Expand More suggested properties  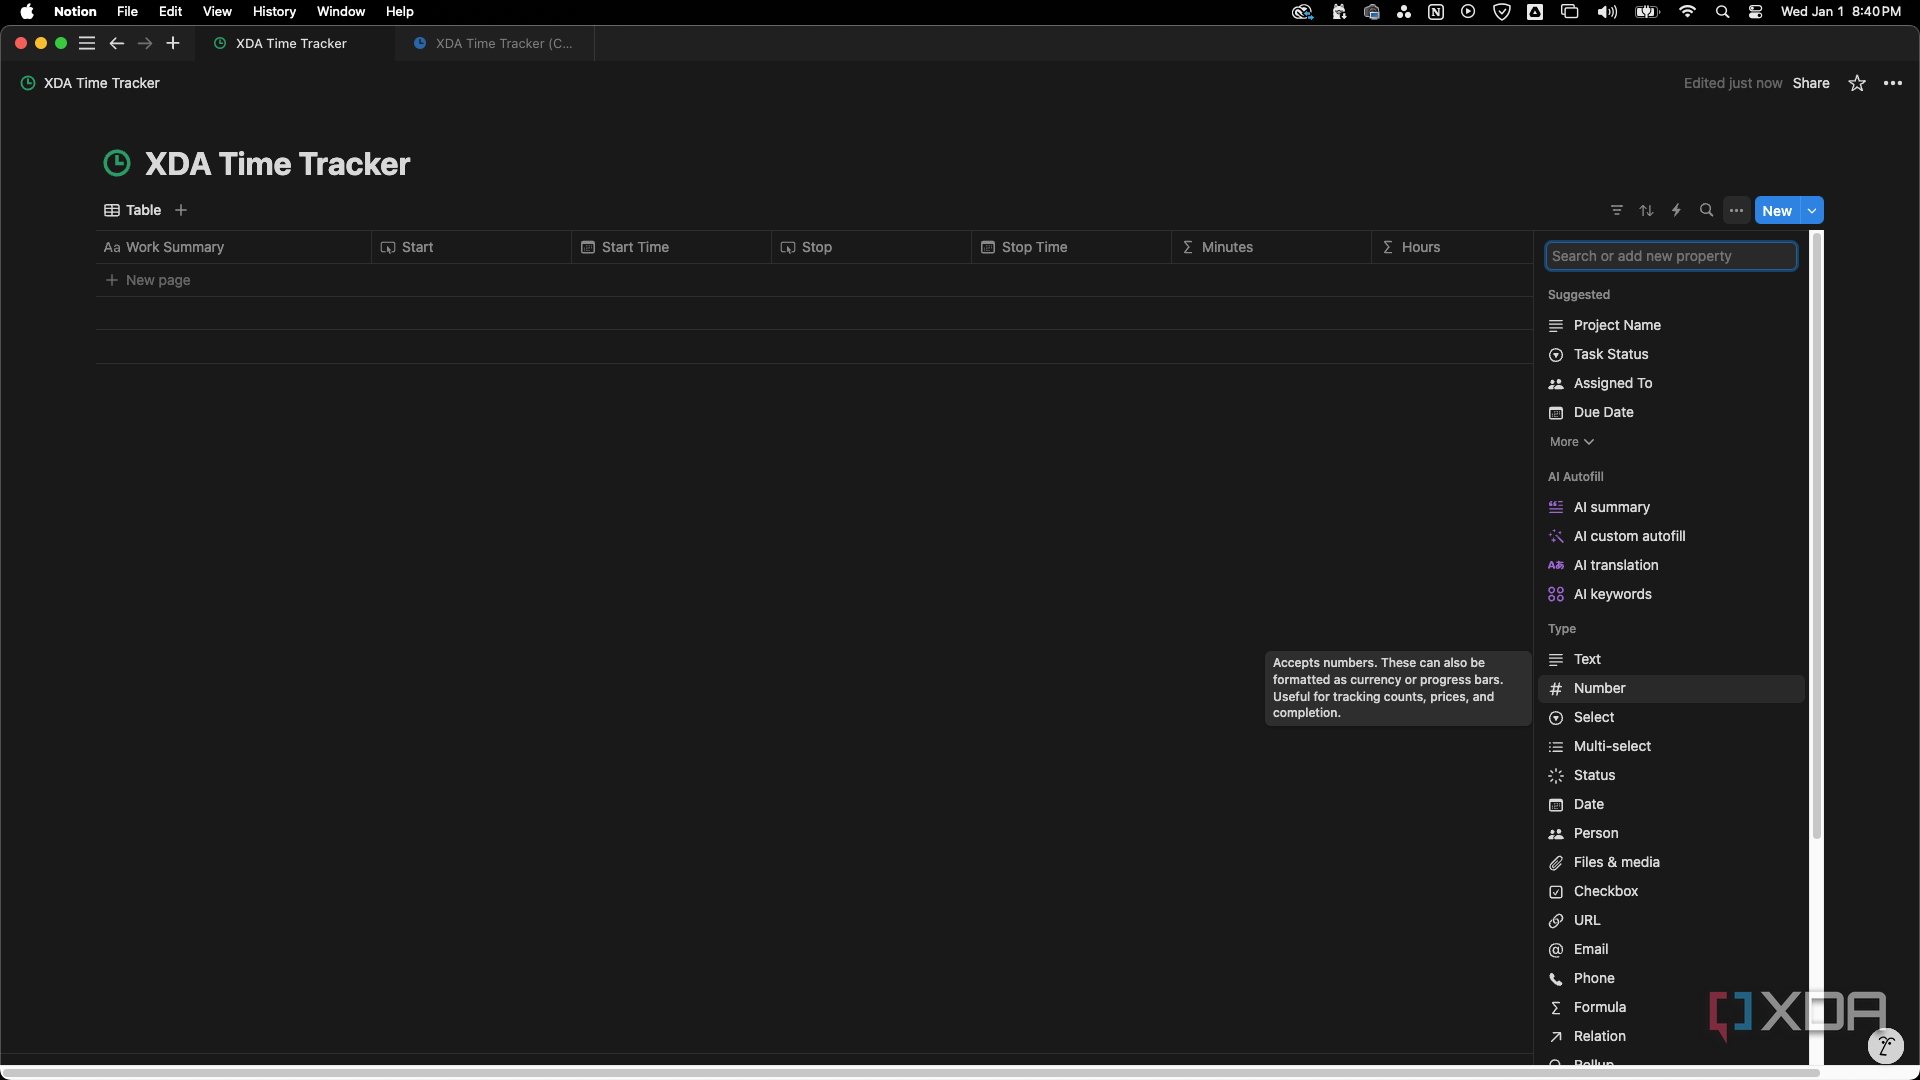pos(1571,442)
